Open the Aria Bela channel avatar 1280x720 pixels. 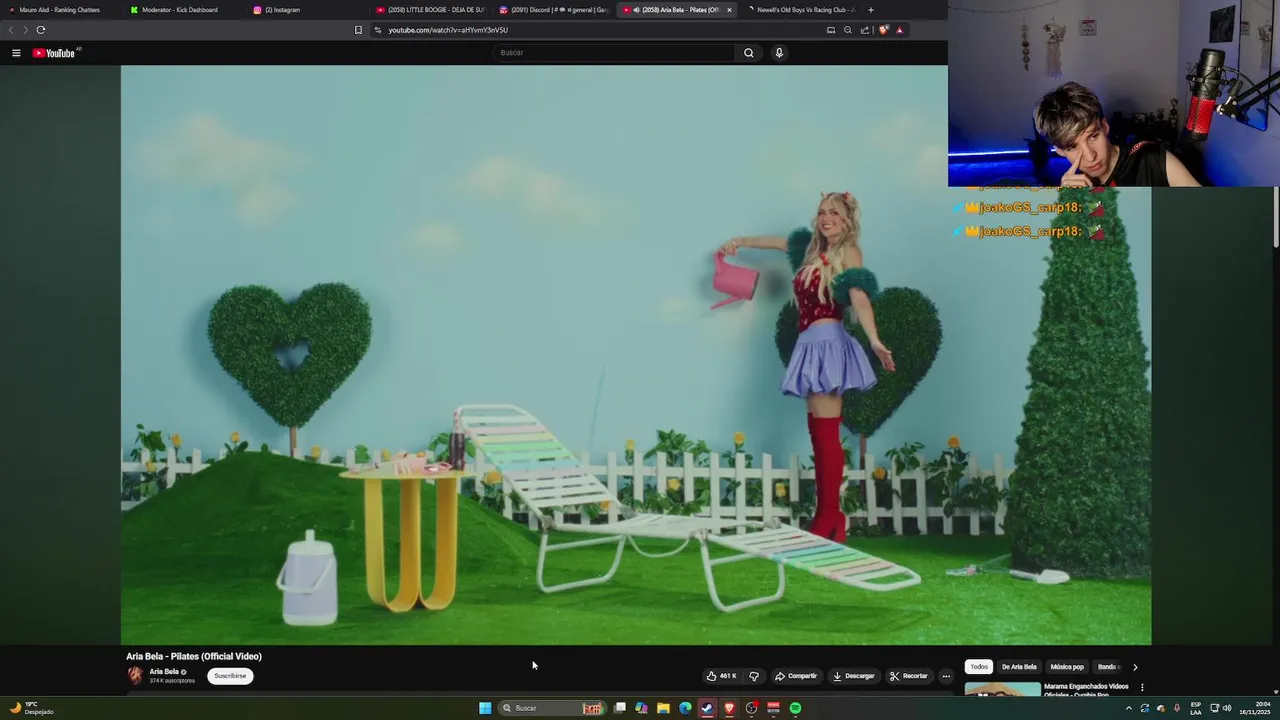[135, 676]
